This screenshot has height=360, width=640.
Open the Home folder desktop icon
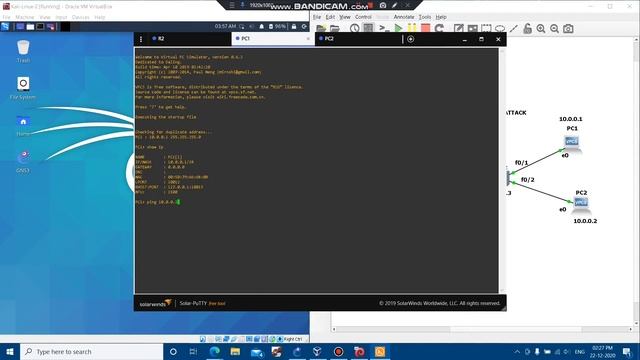point(23,122)
